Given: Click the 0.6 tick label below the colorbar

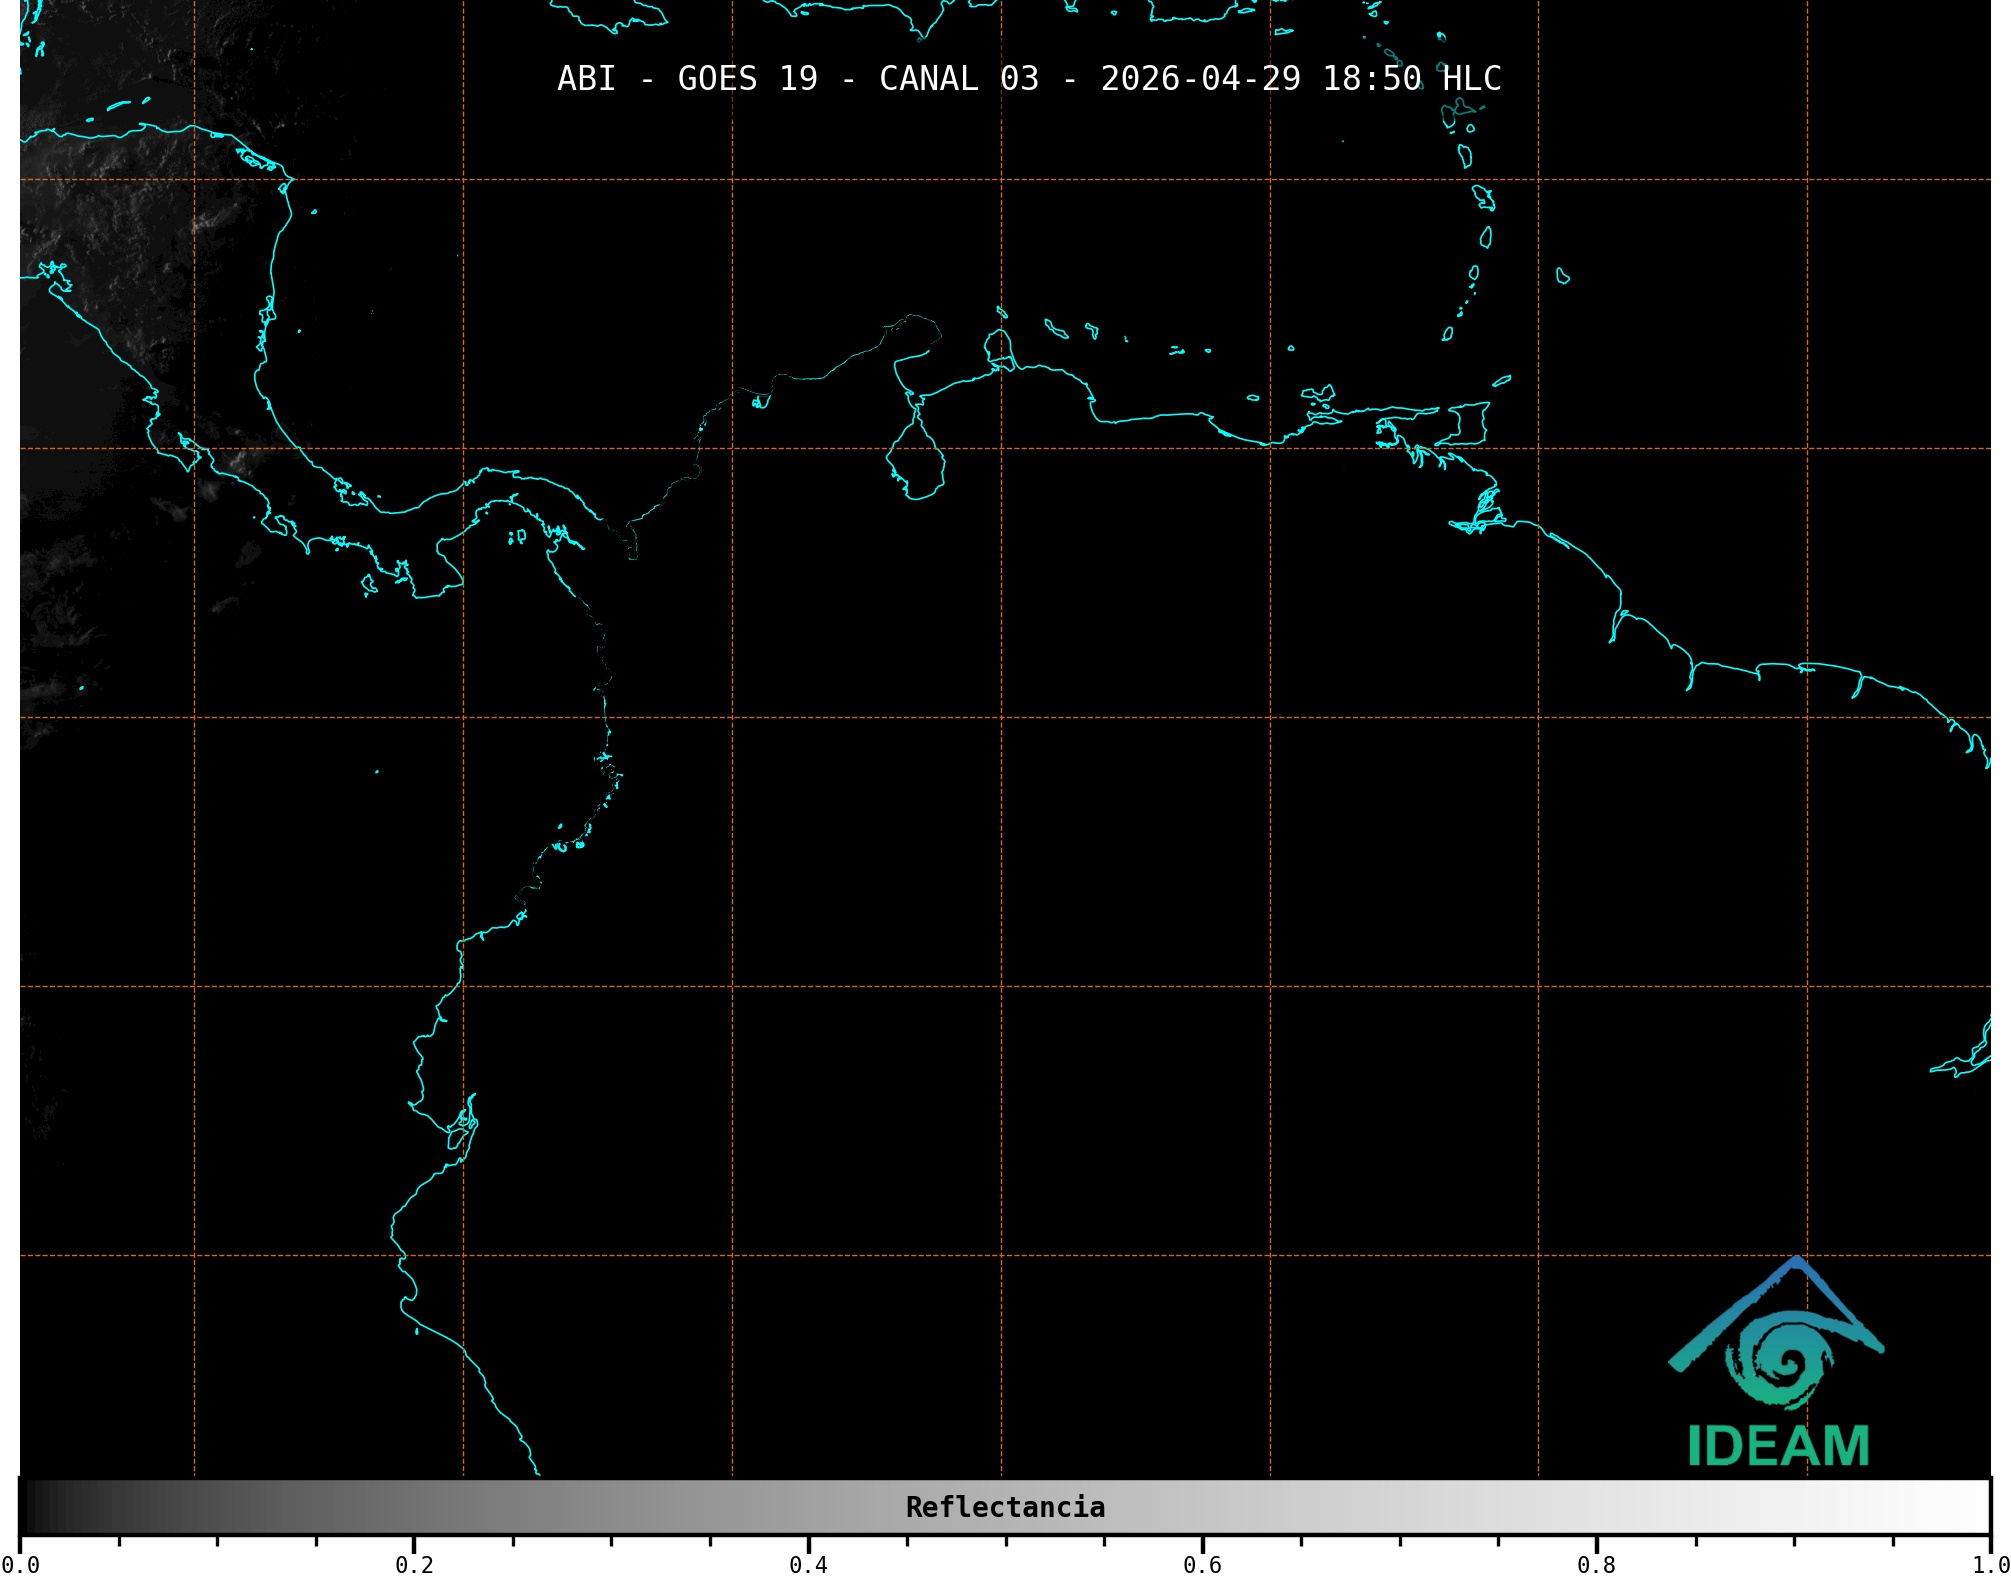Looking at the screenshot, I should coord(1202,1565).
